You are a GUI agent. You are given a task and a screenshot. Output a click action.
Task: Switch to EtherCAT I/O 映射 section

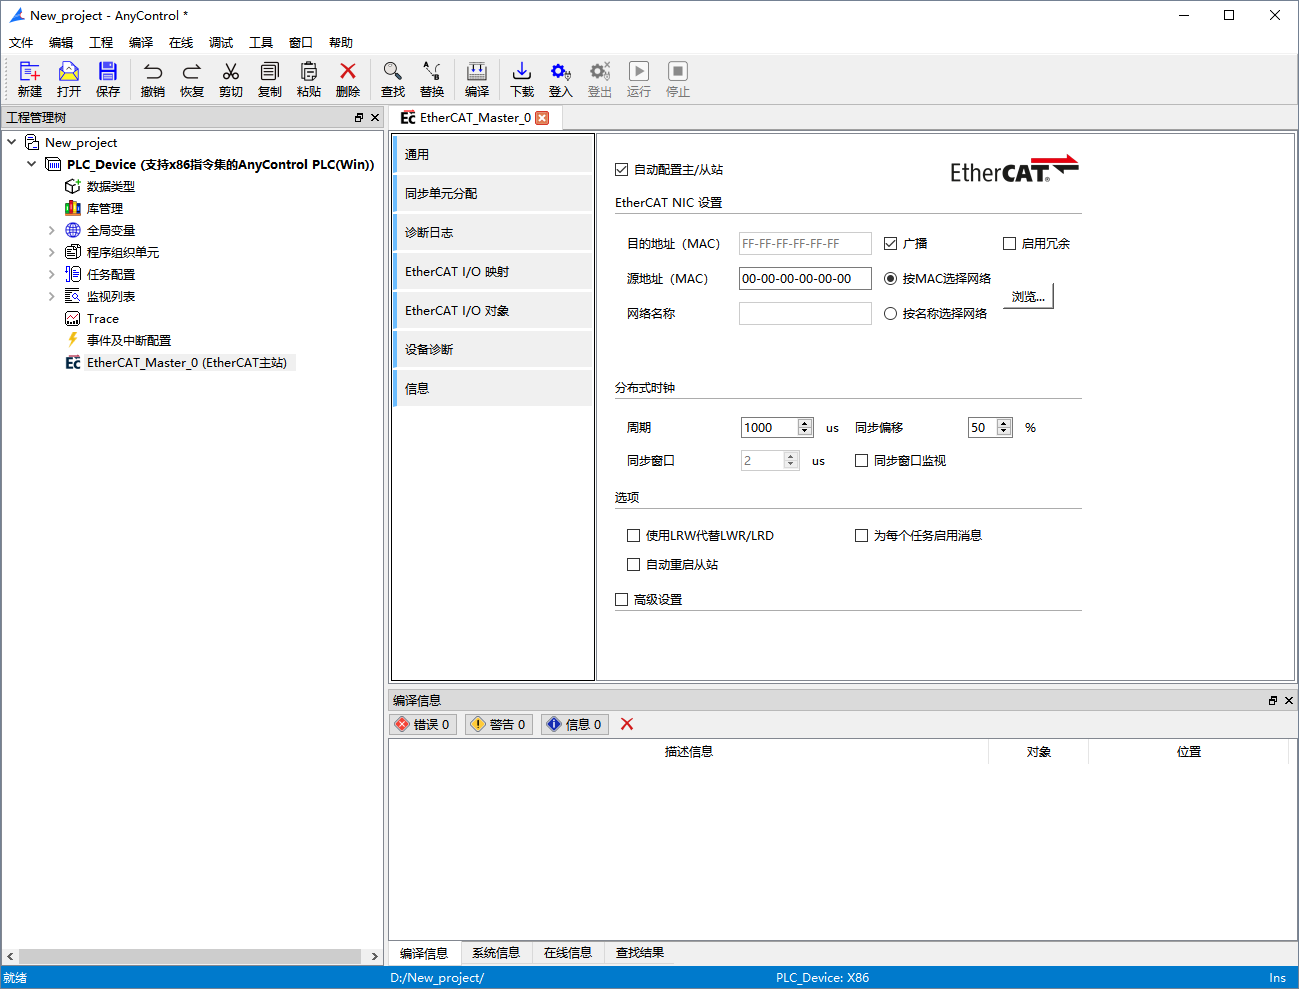coord(493,272)
